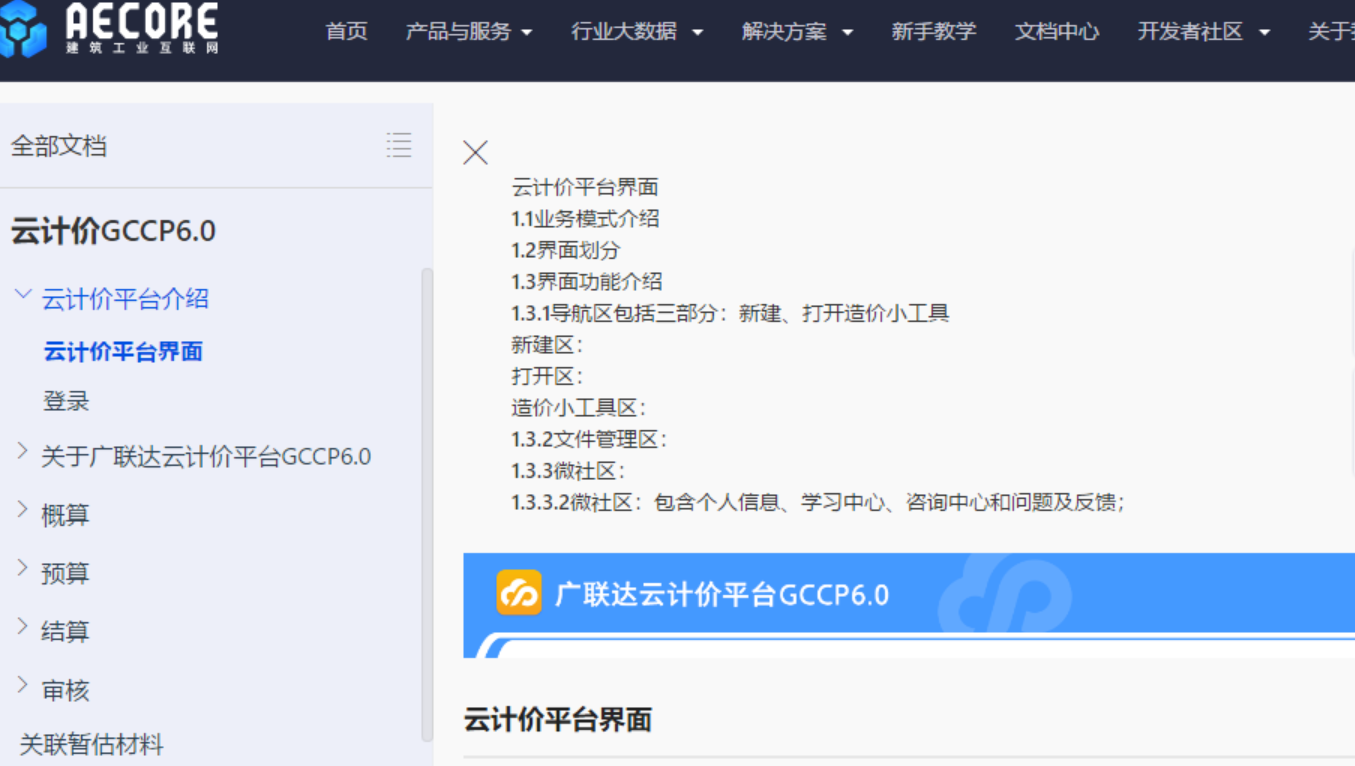
Task: Jump to 1.1业务模式介绍 heading
Action: point(585,218)
